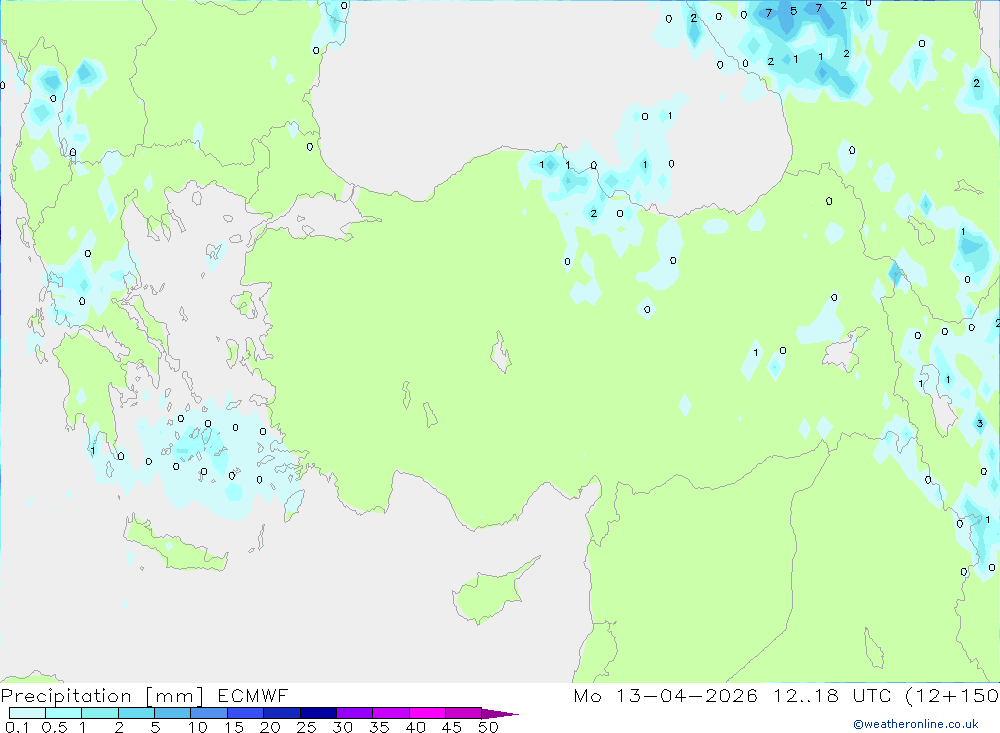
Task: Click the 'ECMWF' model label
Action: [x=253, y=695]
